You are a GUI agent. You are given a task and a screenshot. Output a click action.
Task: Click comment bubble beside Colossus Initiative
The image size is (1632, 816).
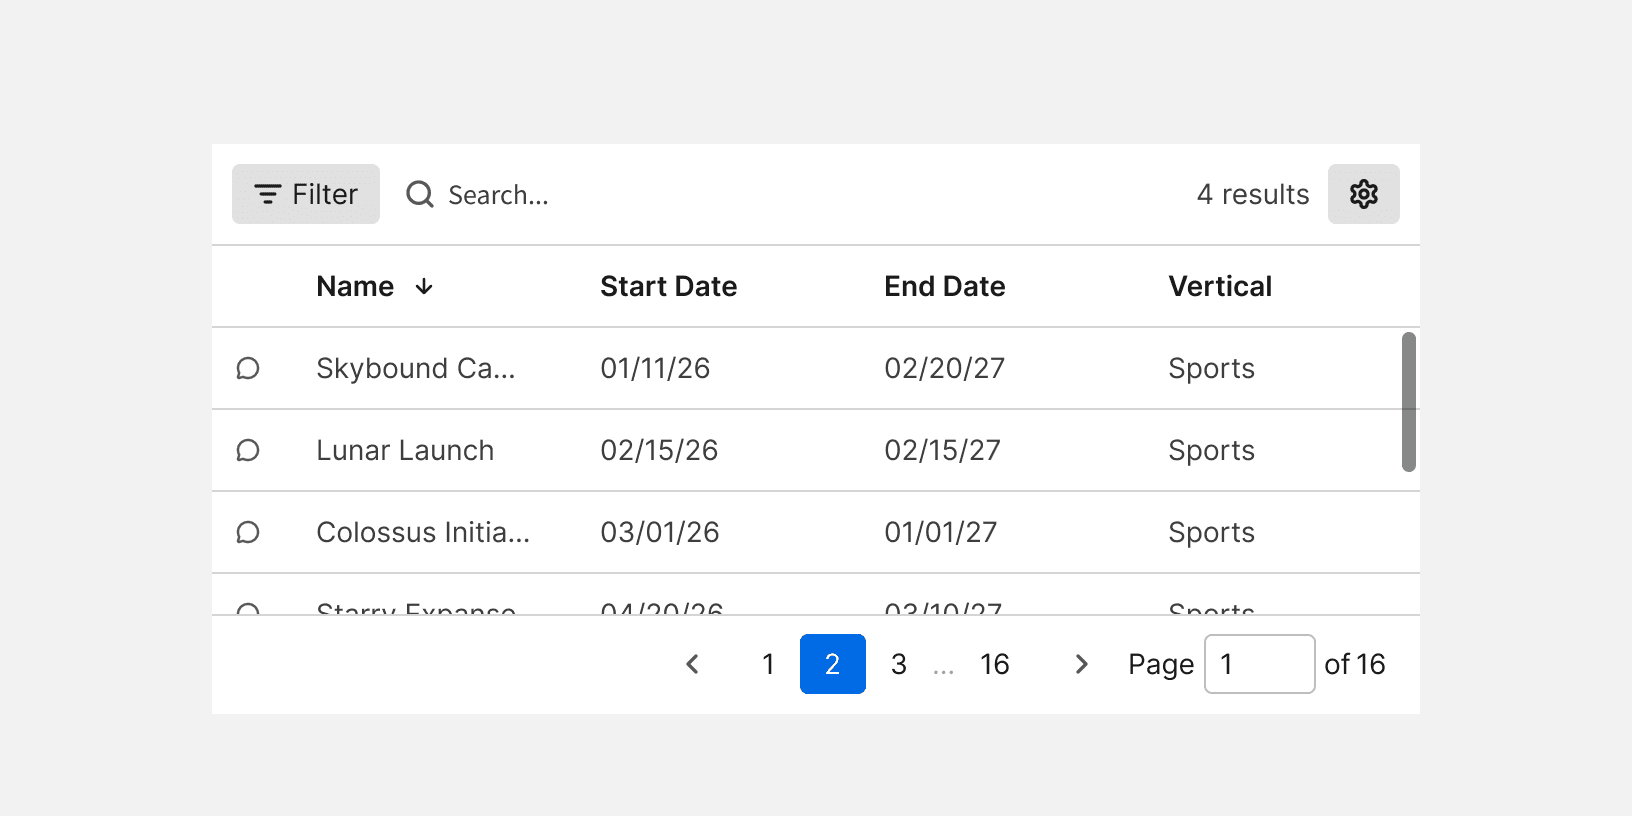pyautogui.click(x=248, y=532)
